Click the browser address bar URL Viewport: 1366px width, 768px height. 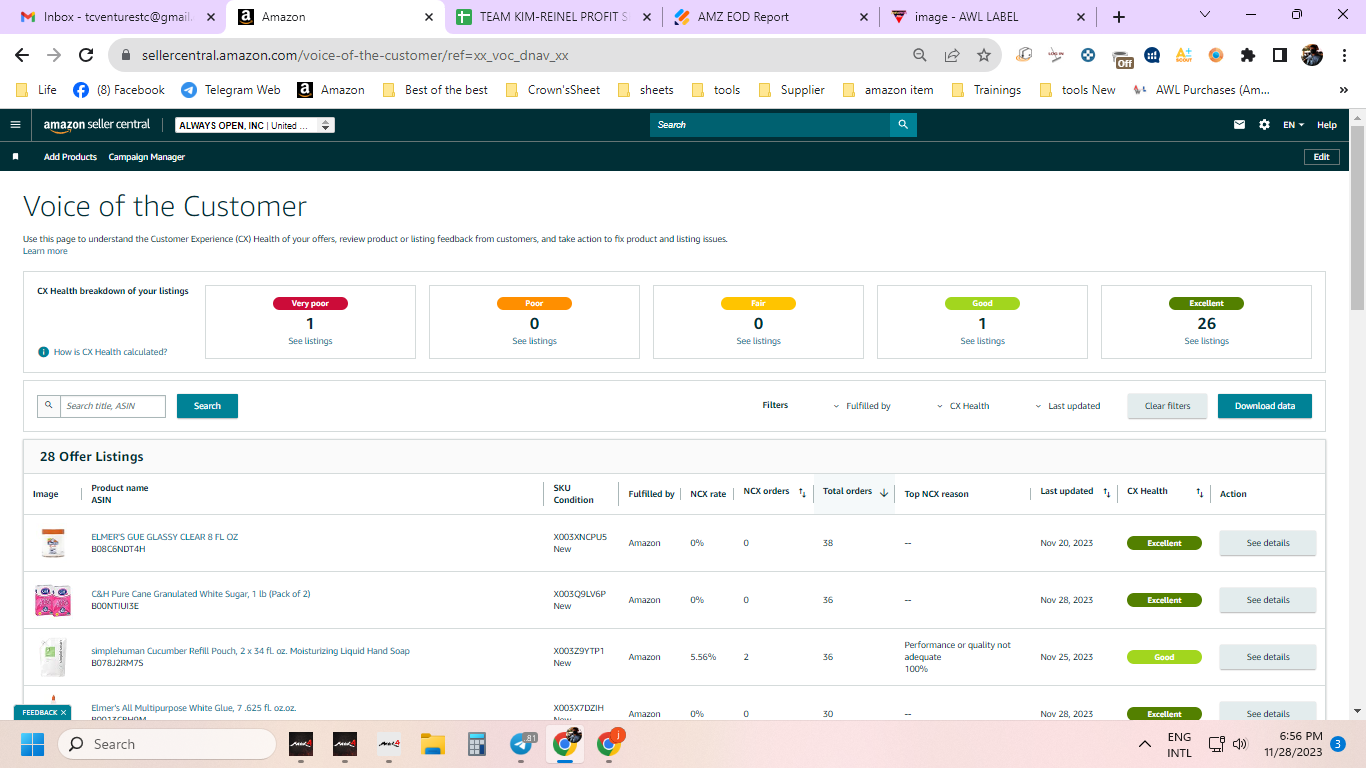click(355, 56)
